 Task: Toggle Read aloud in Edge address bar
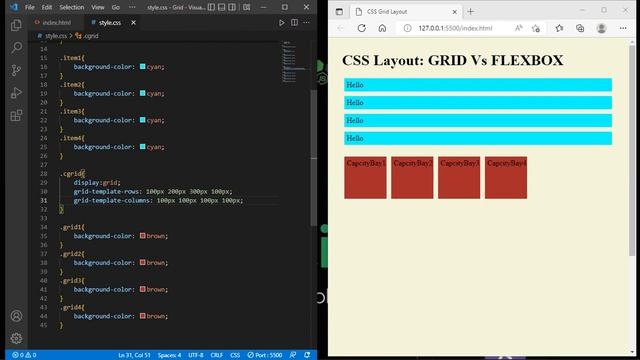(x=518, y=28)
